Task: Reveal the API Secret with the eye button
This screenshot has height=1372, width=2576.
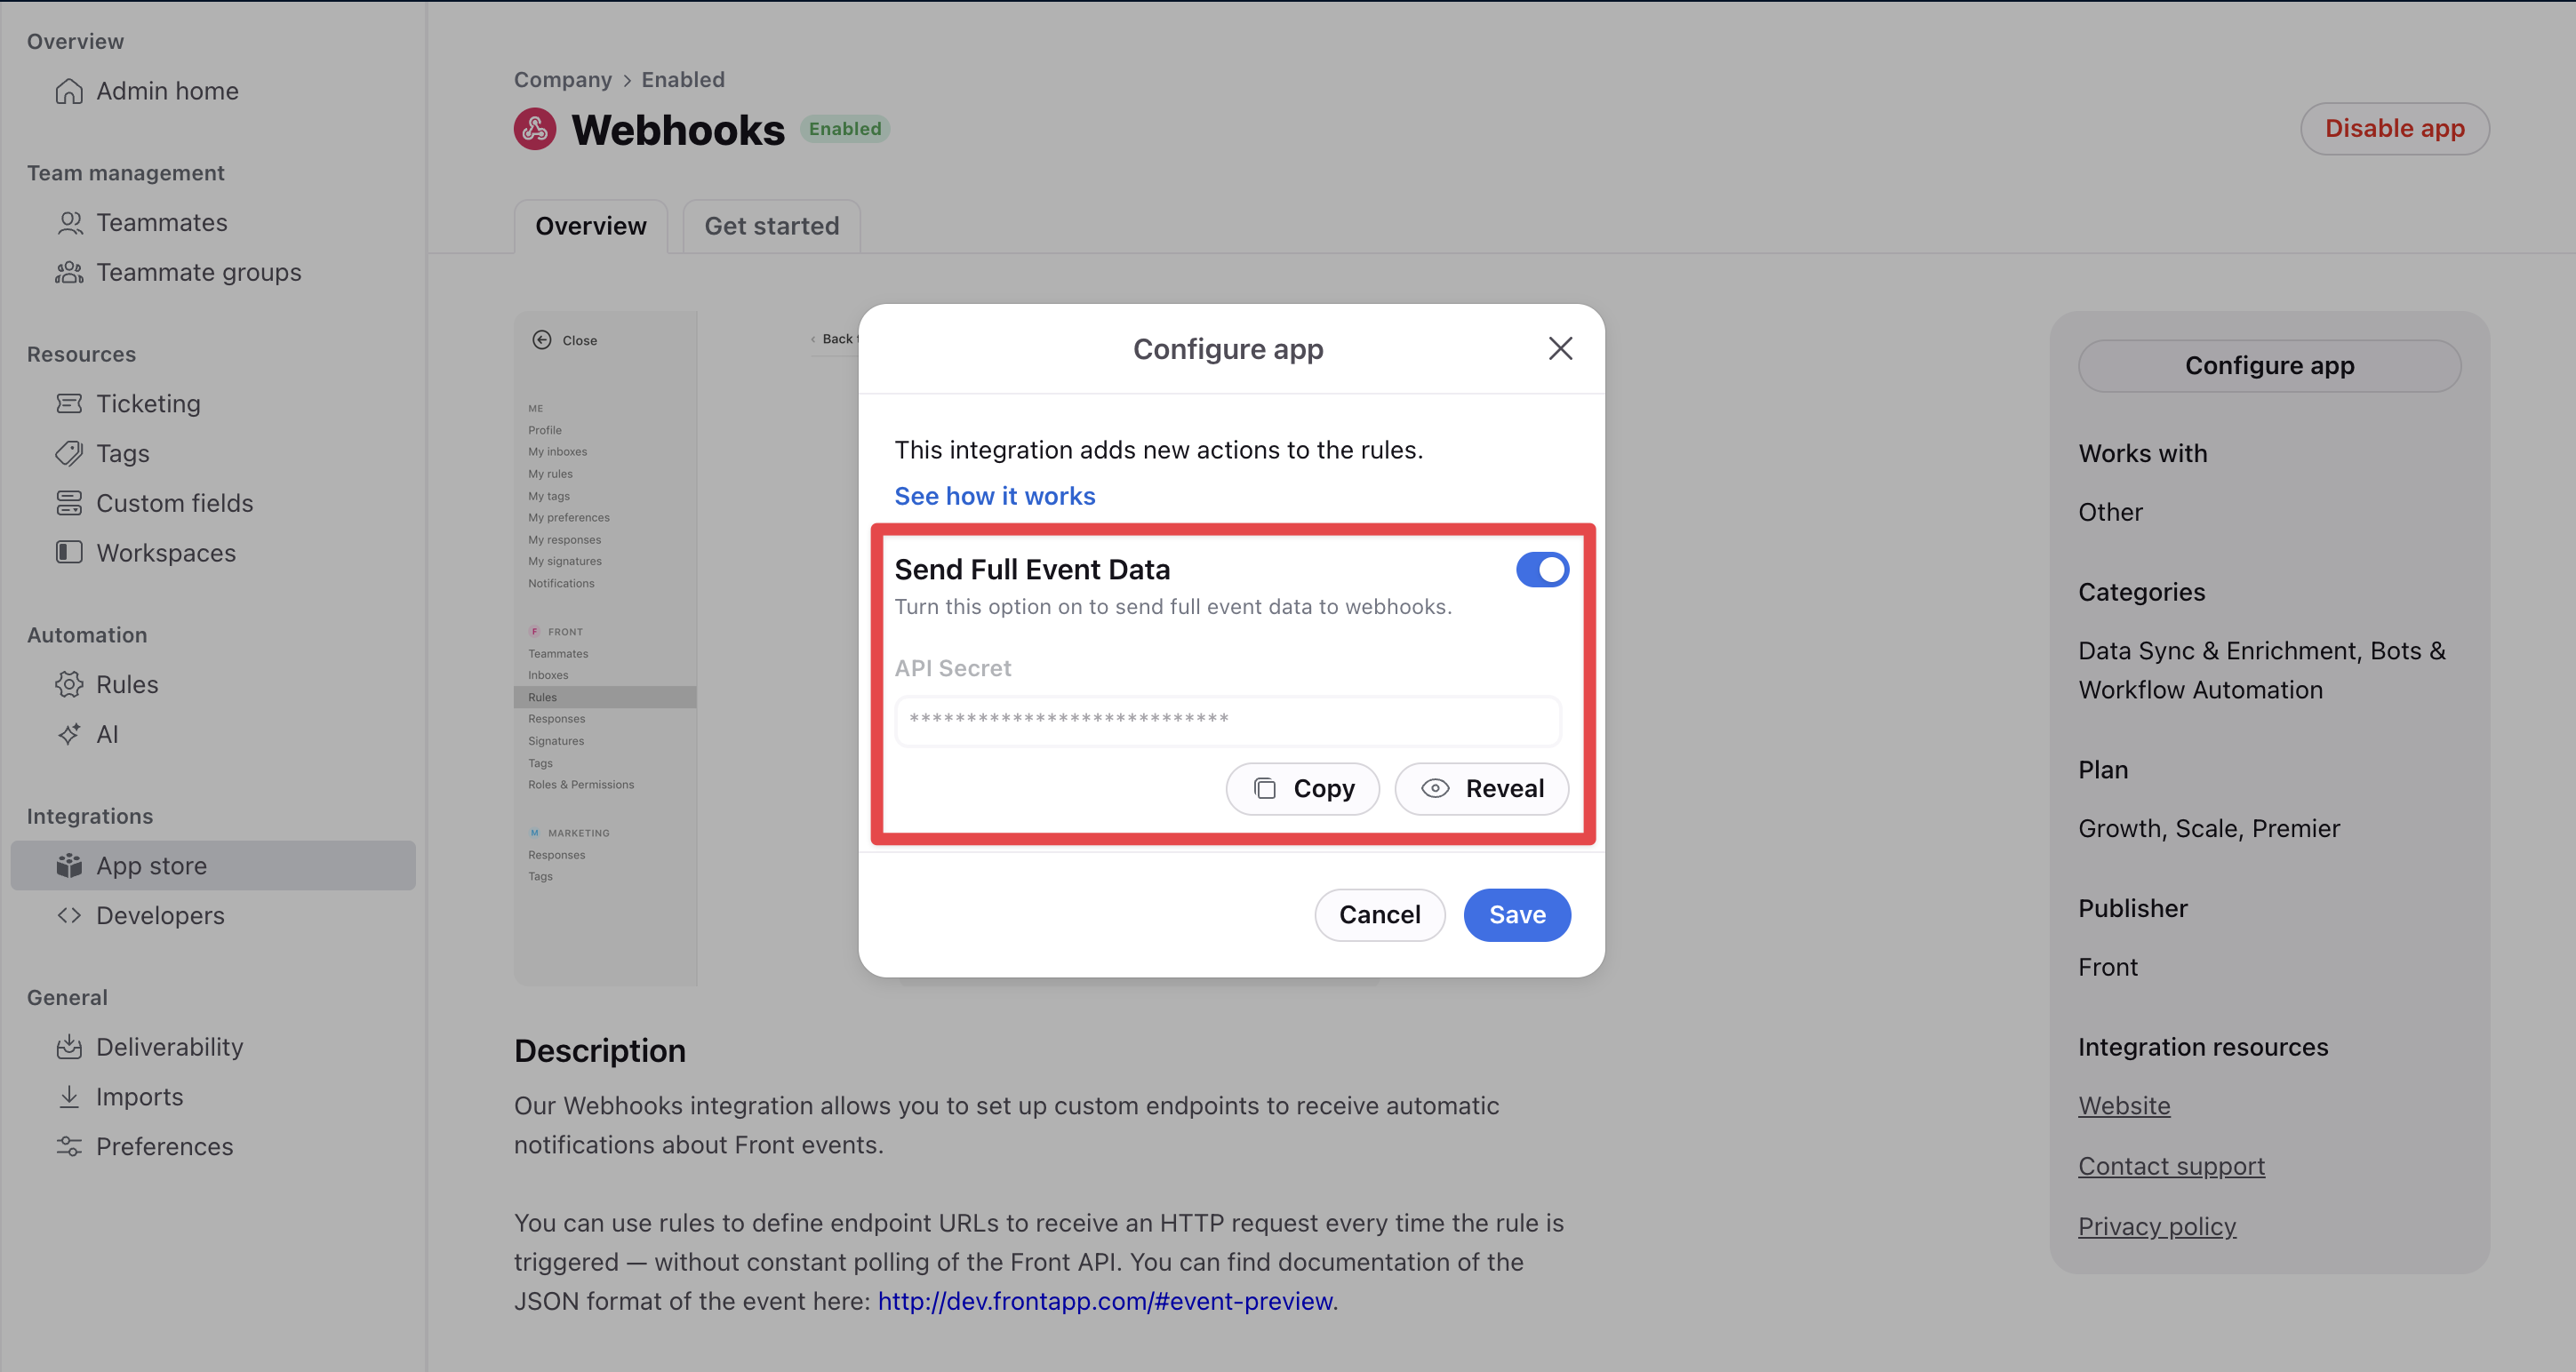Action: [1481, 789]
